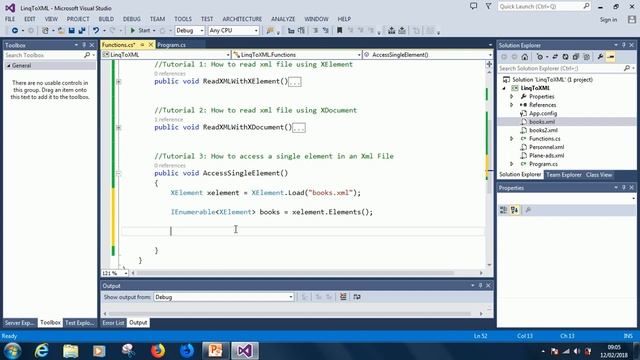The width and height of the screenshot is (640, 360).
Task: Click the feedback speech bubble icon
Action: coord(473,6)
